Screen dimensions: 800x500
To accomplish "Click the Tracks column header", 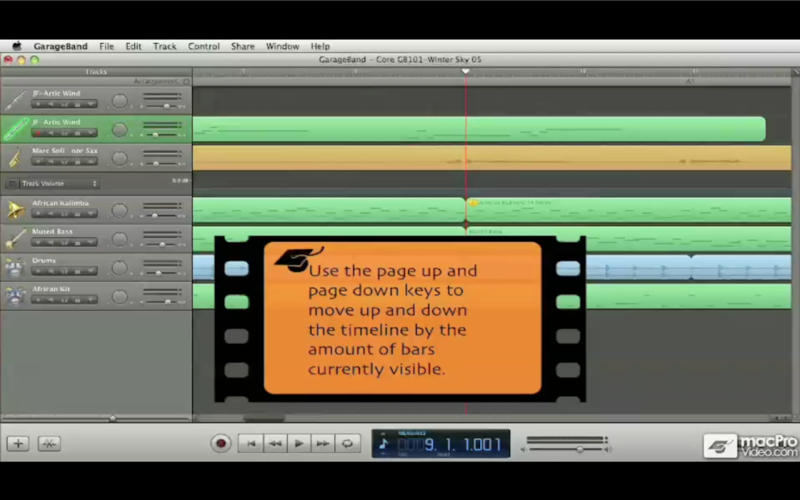I will [96, 72].
